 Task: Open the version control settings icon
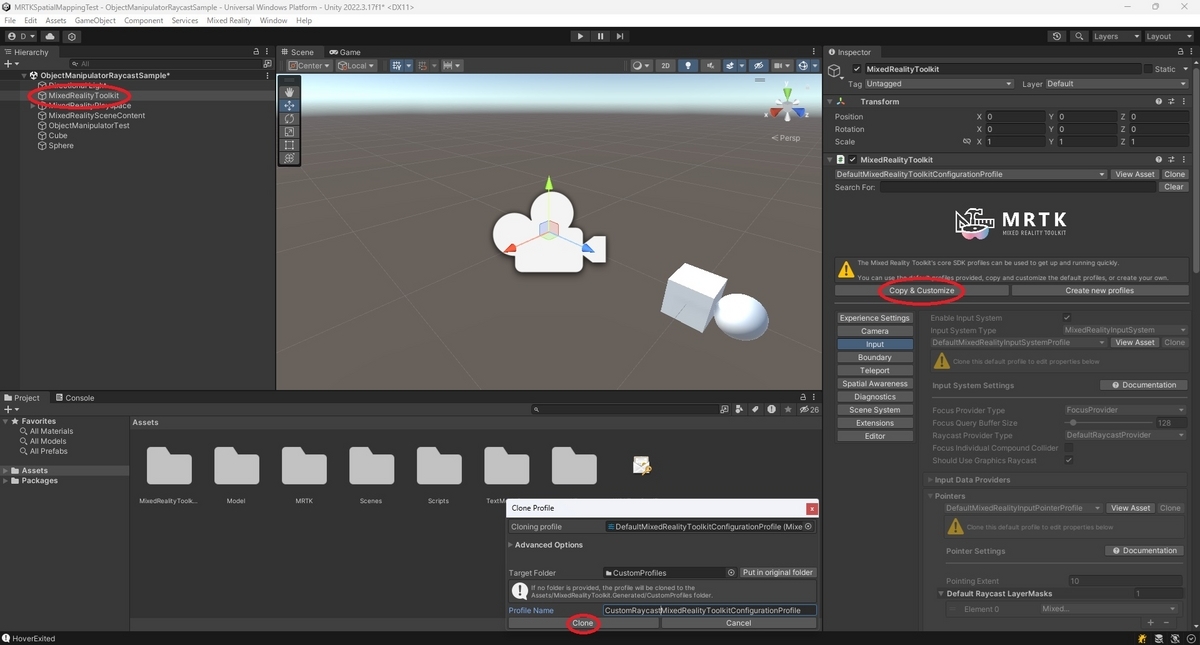click(72, 36)
